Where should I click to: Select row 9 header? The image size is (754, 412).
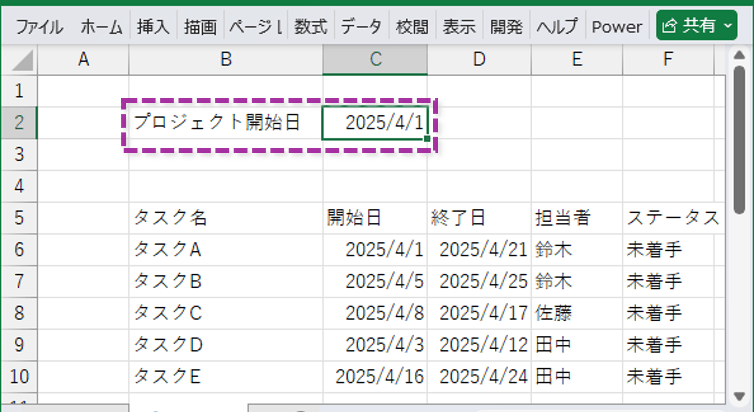(x=19, y=345)
